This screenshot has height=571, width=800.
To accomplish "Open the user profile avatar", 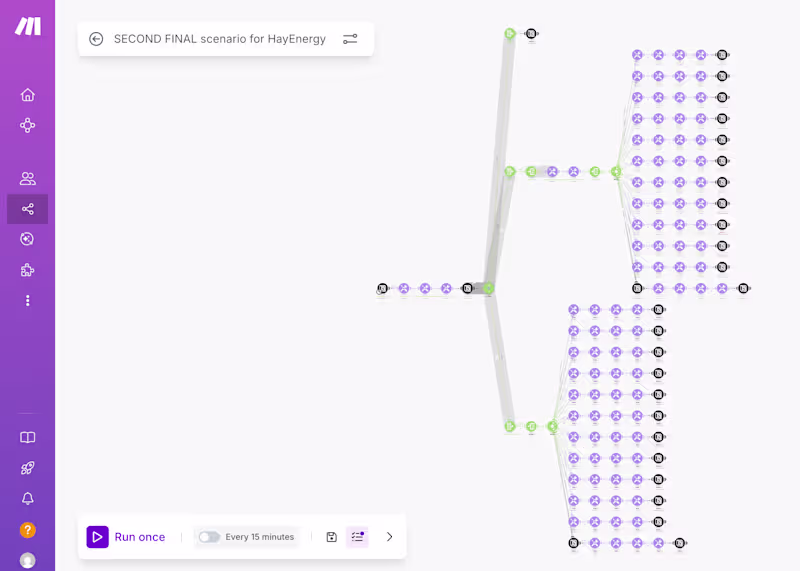I will tap(28, 561).
